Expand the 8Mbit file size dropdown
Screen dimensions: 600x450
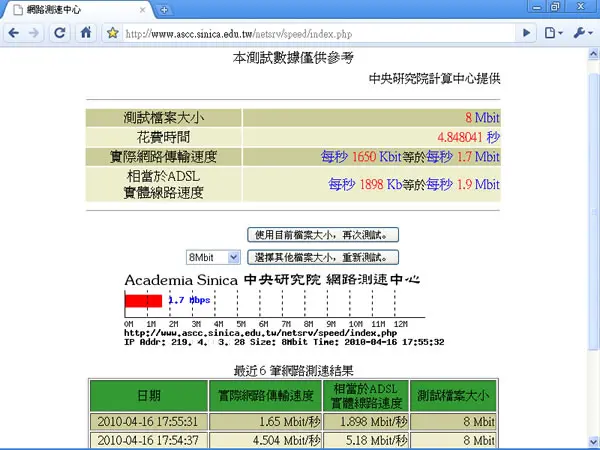click(x=213, y=258)
